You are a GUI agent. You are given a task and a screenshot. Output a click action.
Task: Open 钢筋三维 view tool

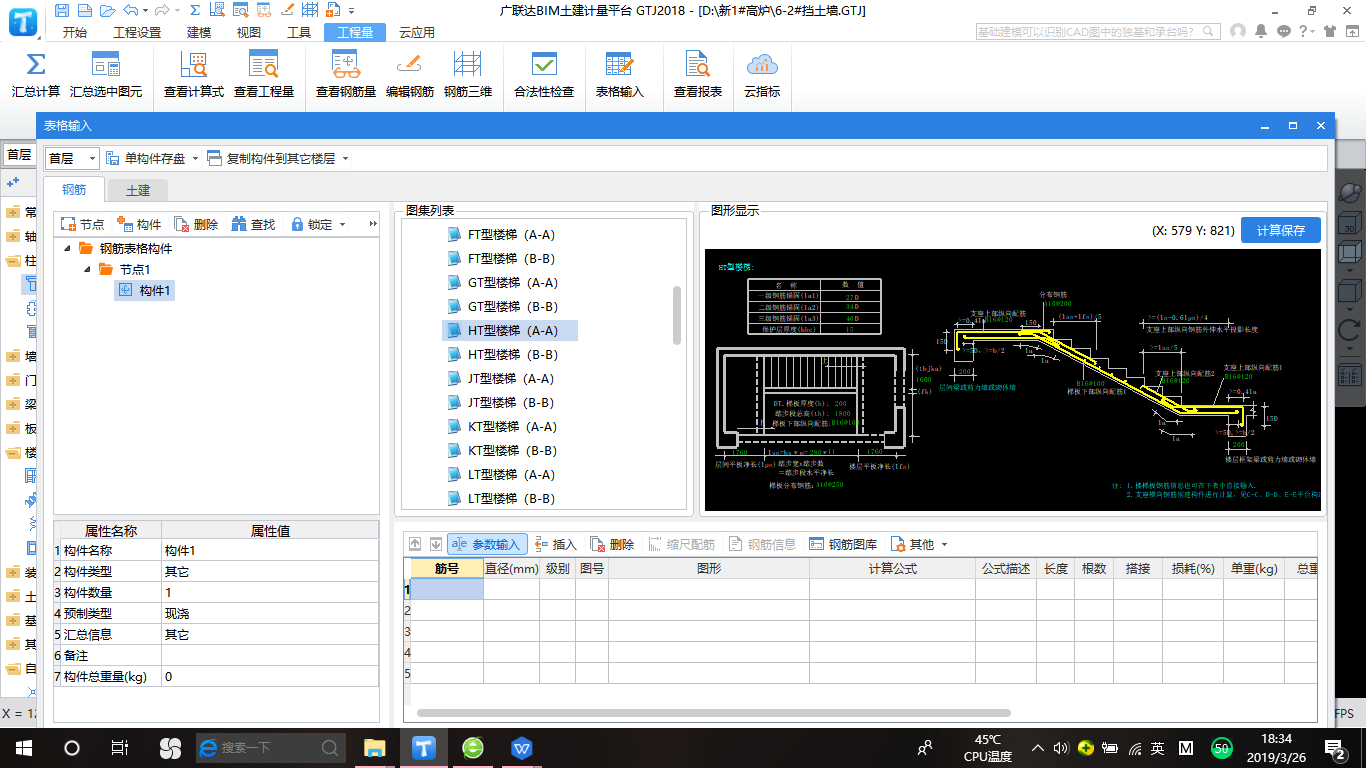[468, 75]
